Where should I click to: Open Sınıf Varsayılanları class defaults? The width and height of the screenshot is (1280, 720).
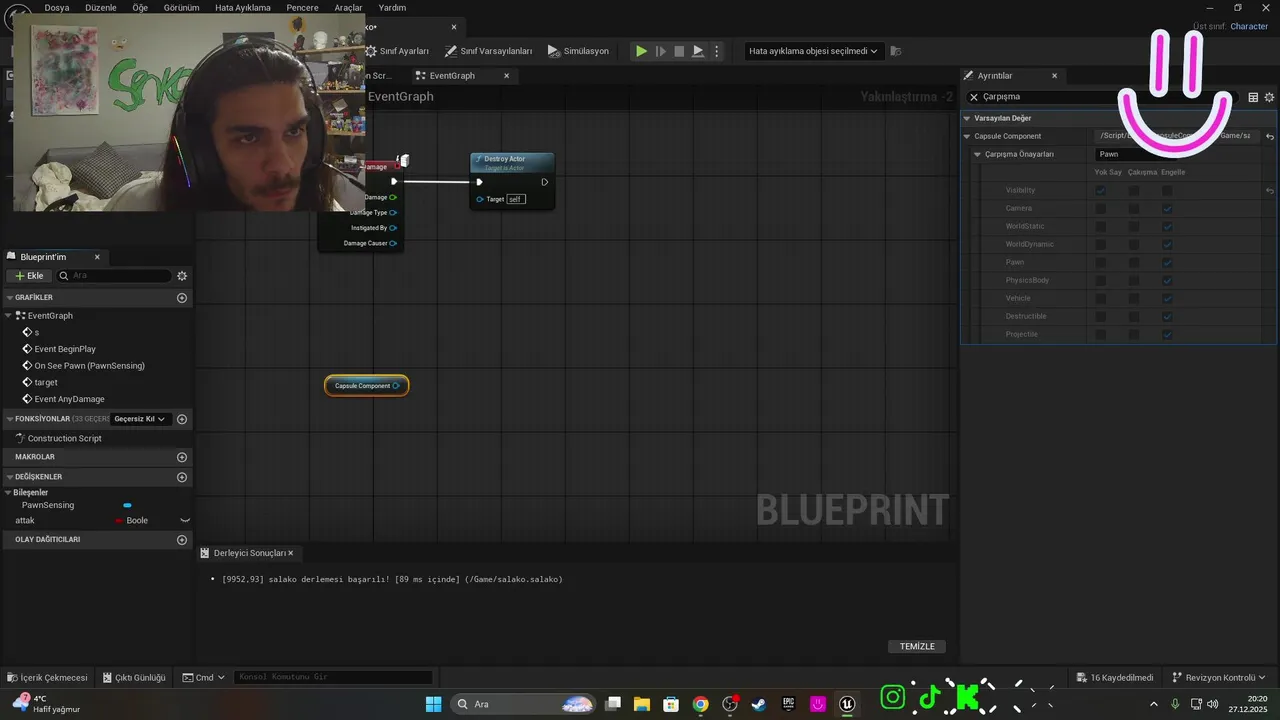pyautogui.click(x=489, y=51)
